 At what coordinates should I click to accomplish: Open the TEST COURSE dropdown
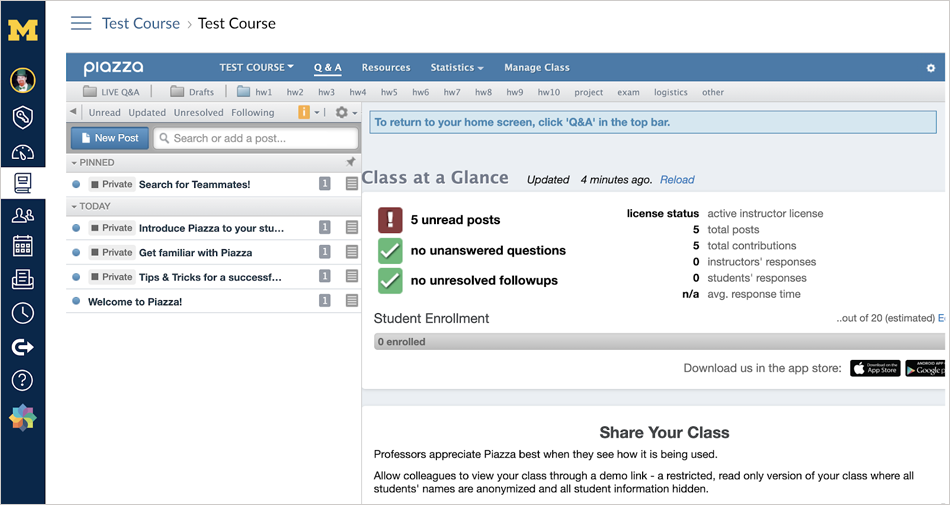tap(256, 67)
